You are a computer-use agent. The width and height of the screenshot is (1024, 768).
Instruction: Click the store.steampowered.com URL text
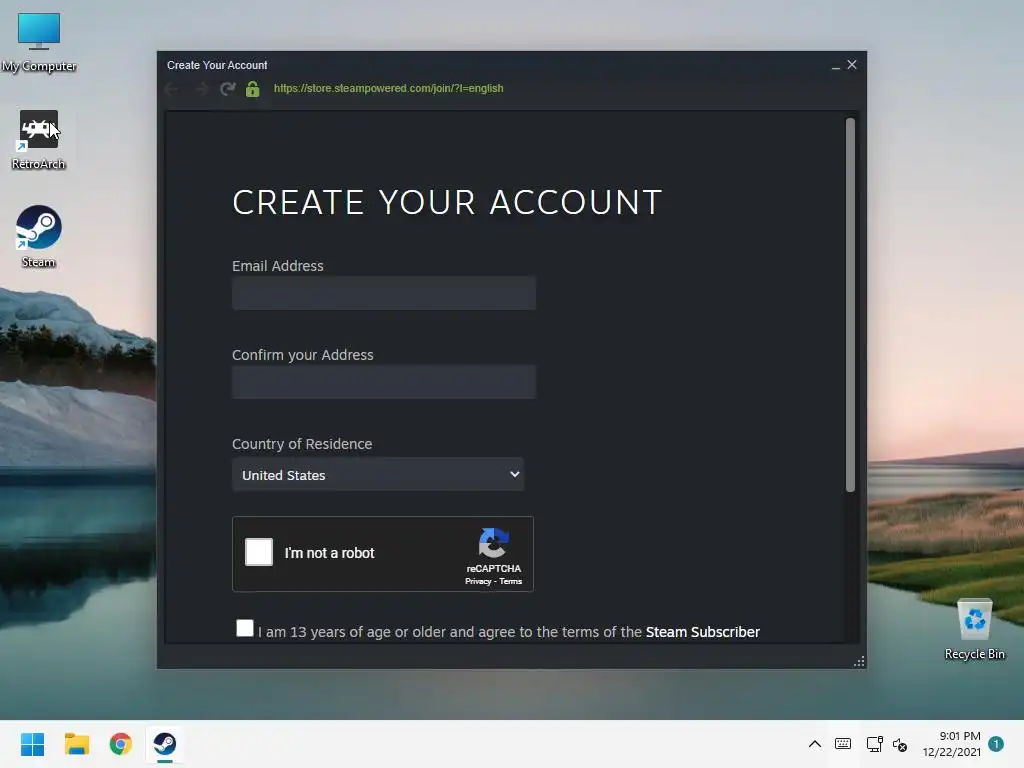tap(389, 88)
